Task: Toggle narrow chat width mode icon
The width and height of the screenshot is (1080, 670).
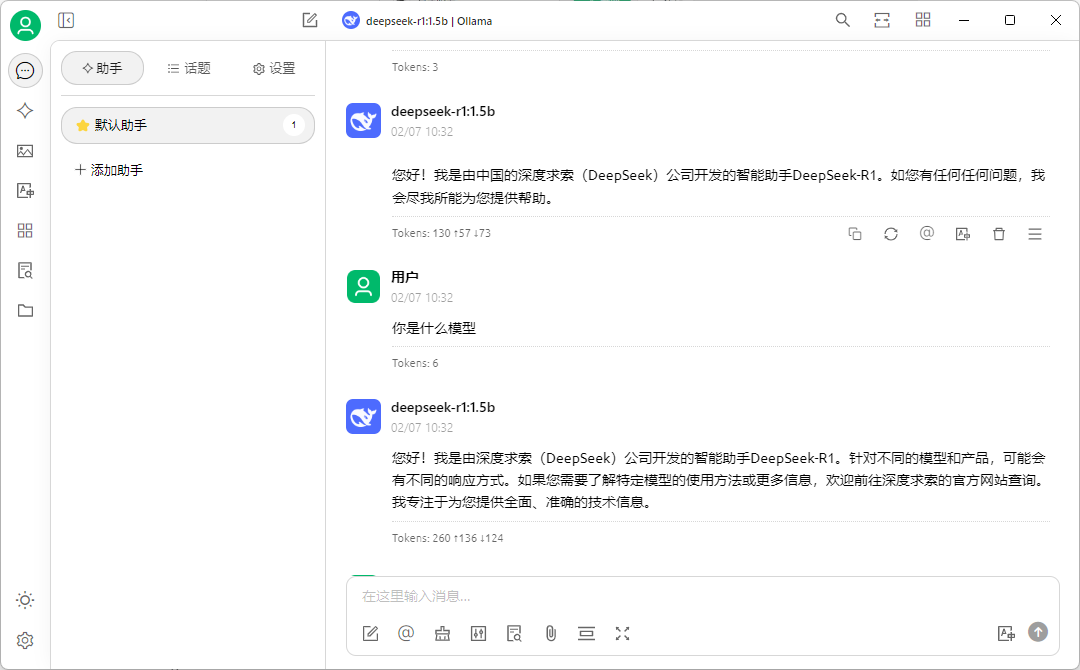Action: click(x=882, y=20)
